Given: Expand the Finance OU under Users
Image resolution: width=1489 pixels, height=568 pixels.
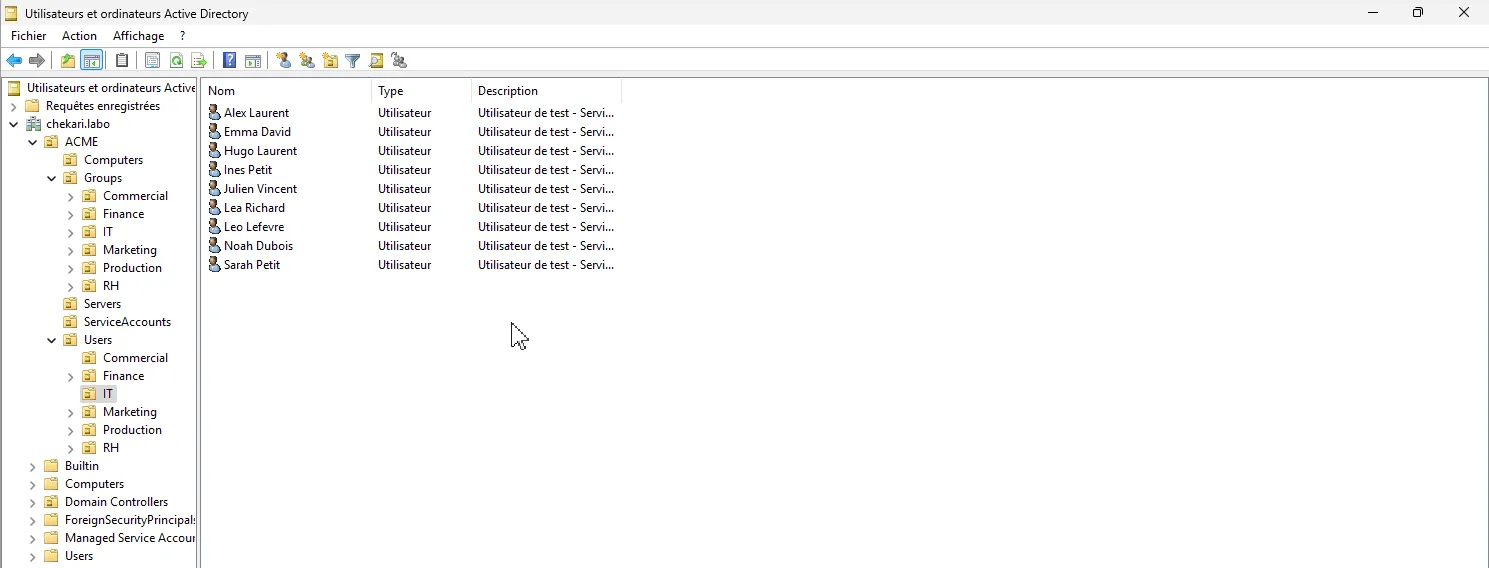Looking at the screenshot, I should [71, 377].
